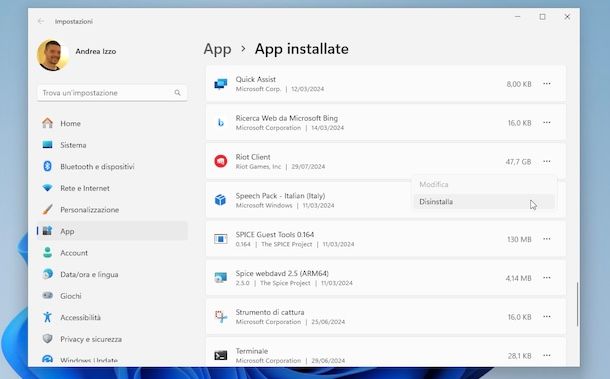610x379 pixels.
Task: Open Bluetooth e dispositivi settings
Action: click(112, 167)
